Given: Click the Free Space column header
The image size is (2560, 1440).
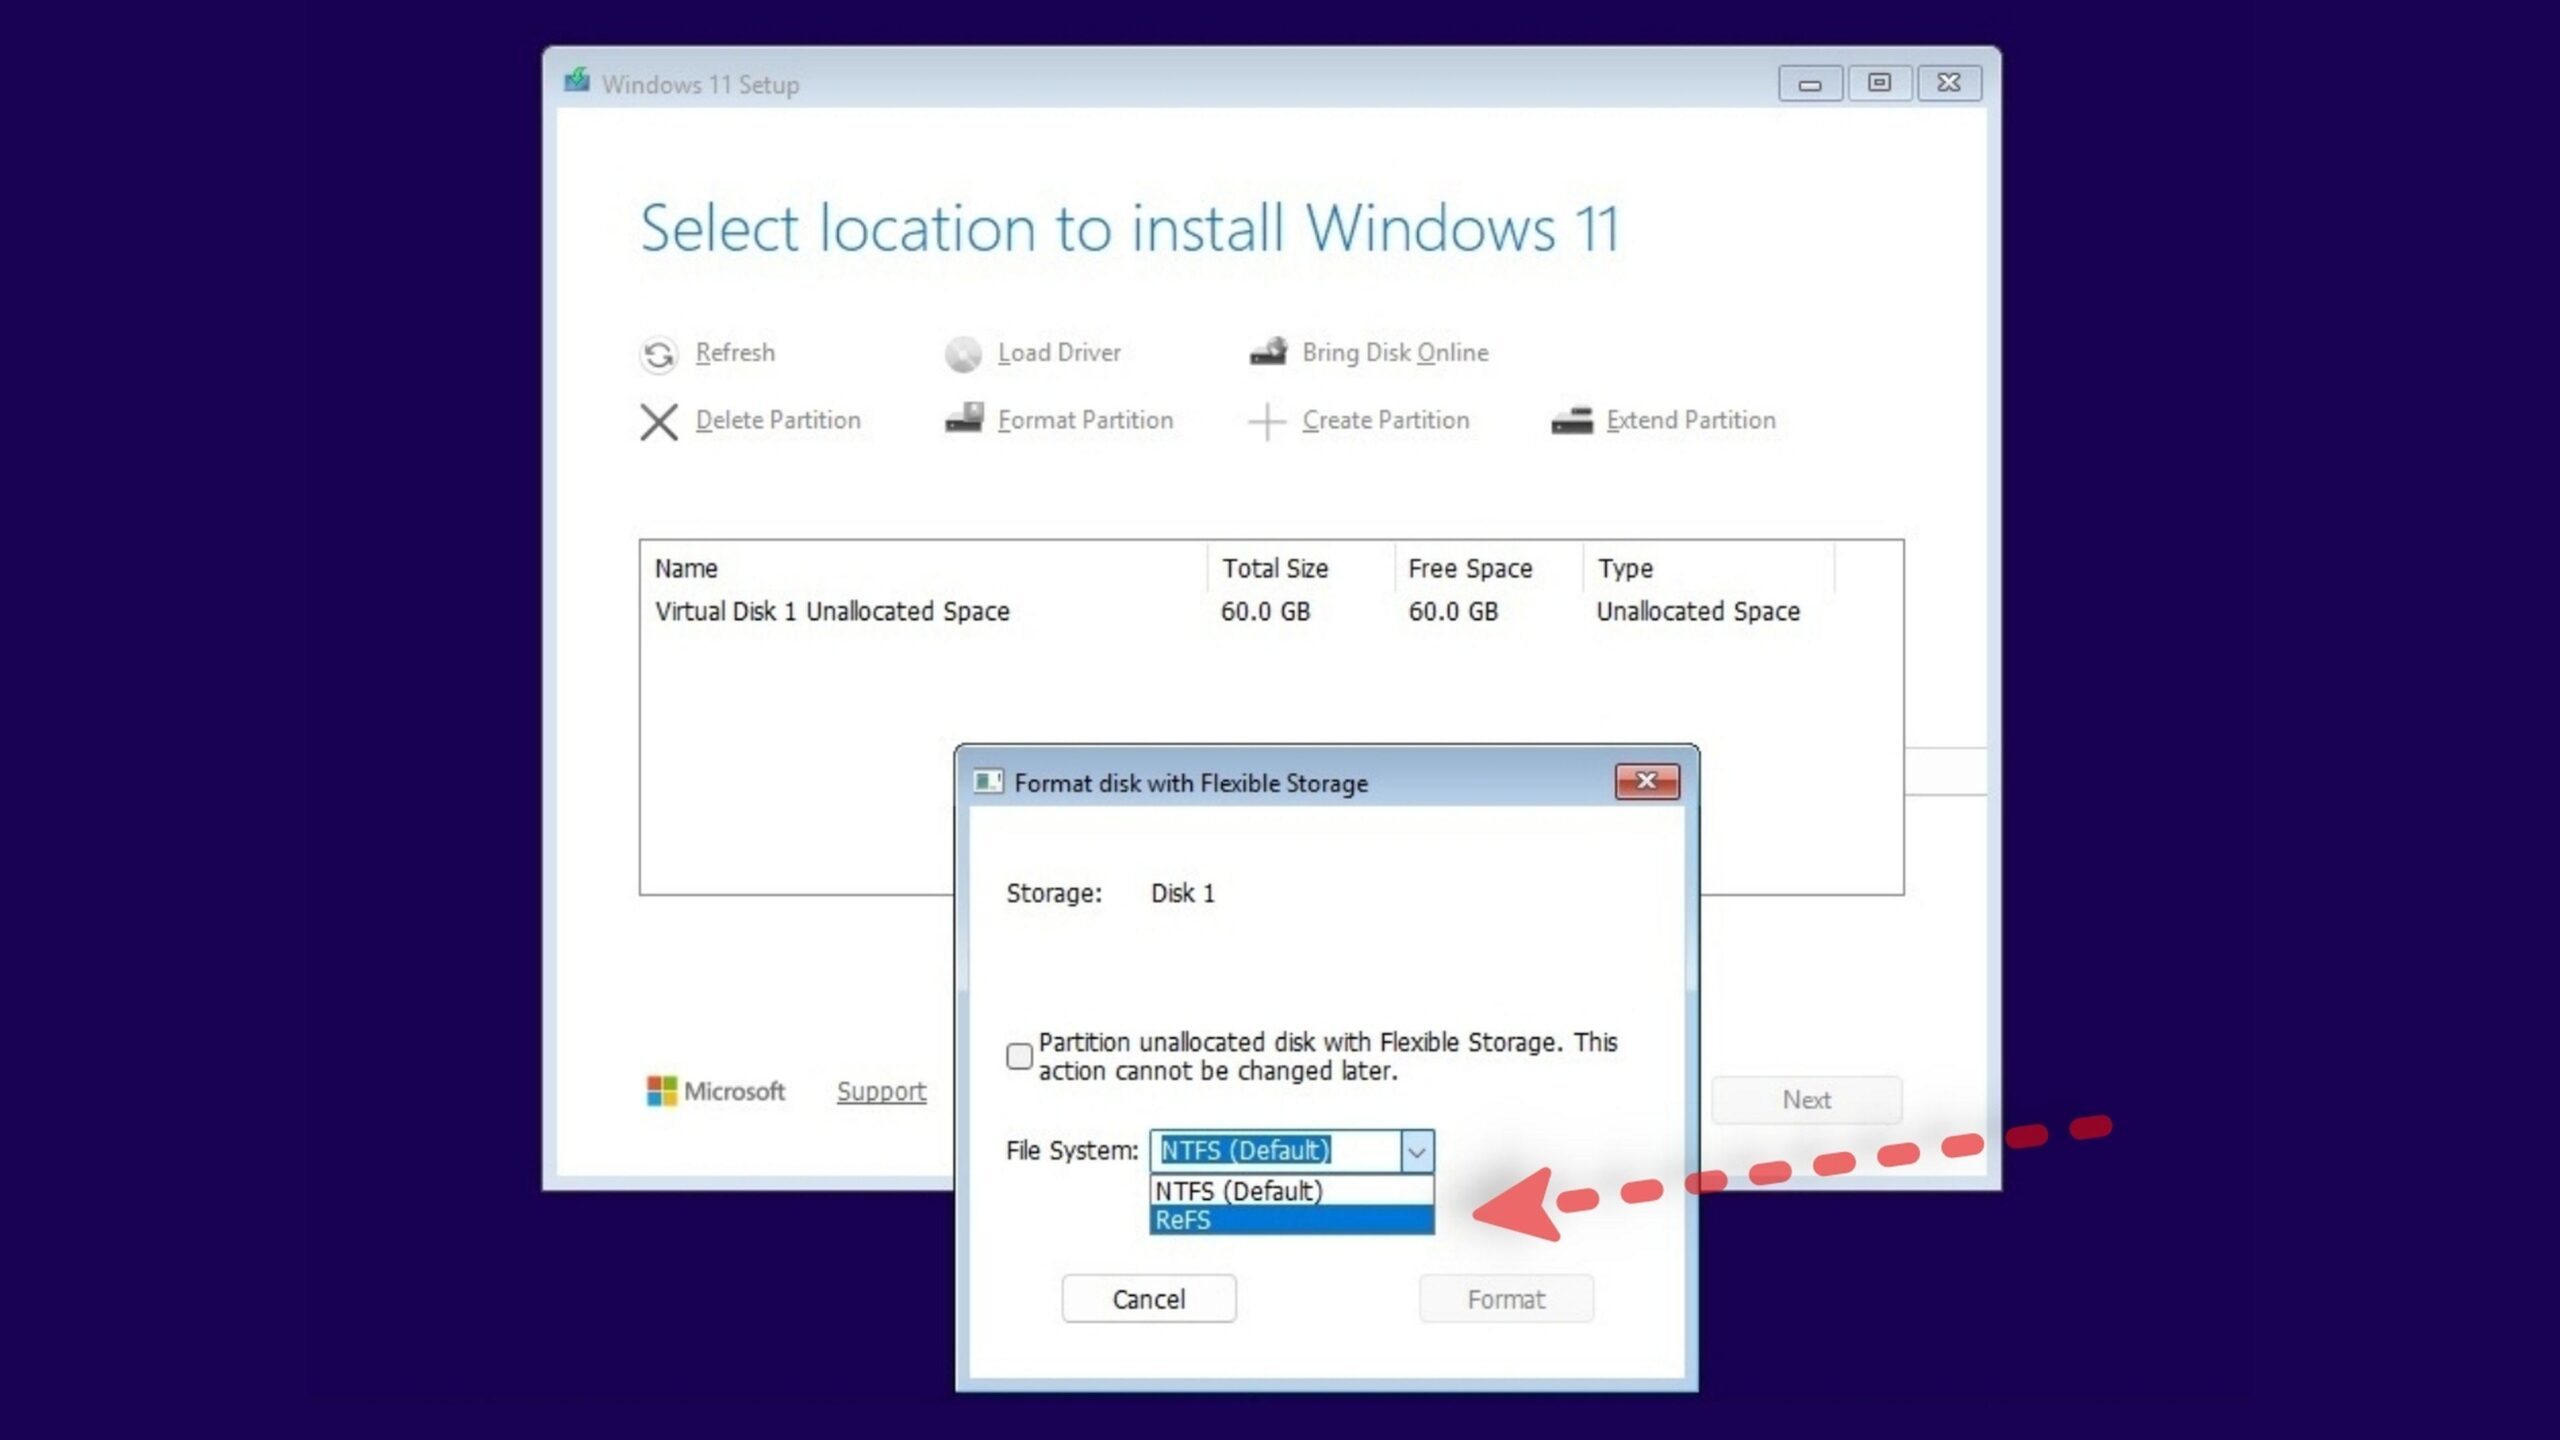Looking at the screenshot, I should [1489, 568].
